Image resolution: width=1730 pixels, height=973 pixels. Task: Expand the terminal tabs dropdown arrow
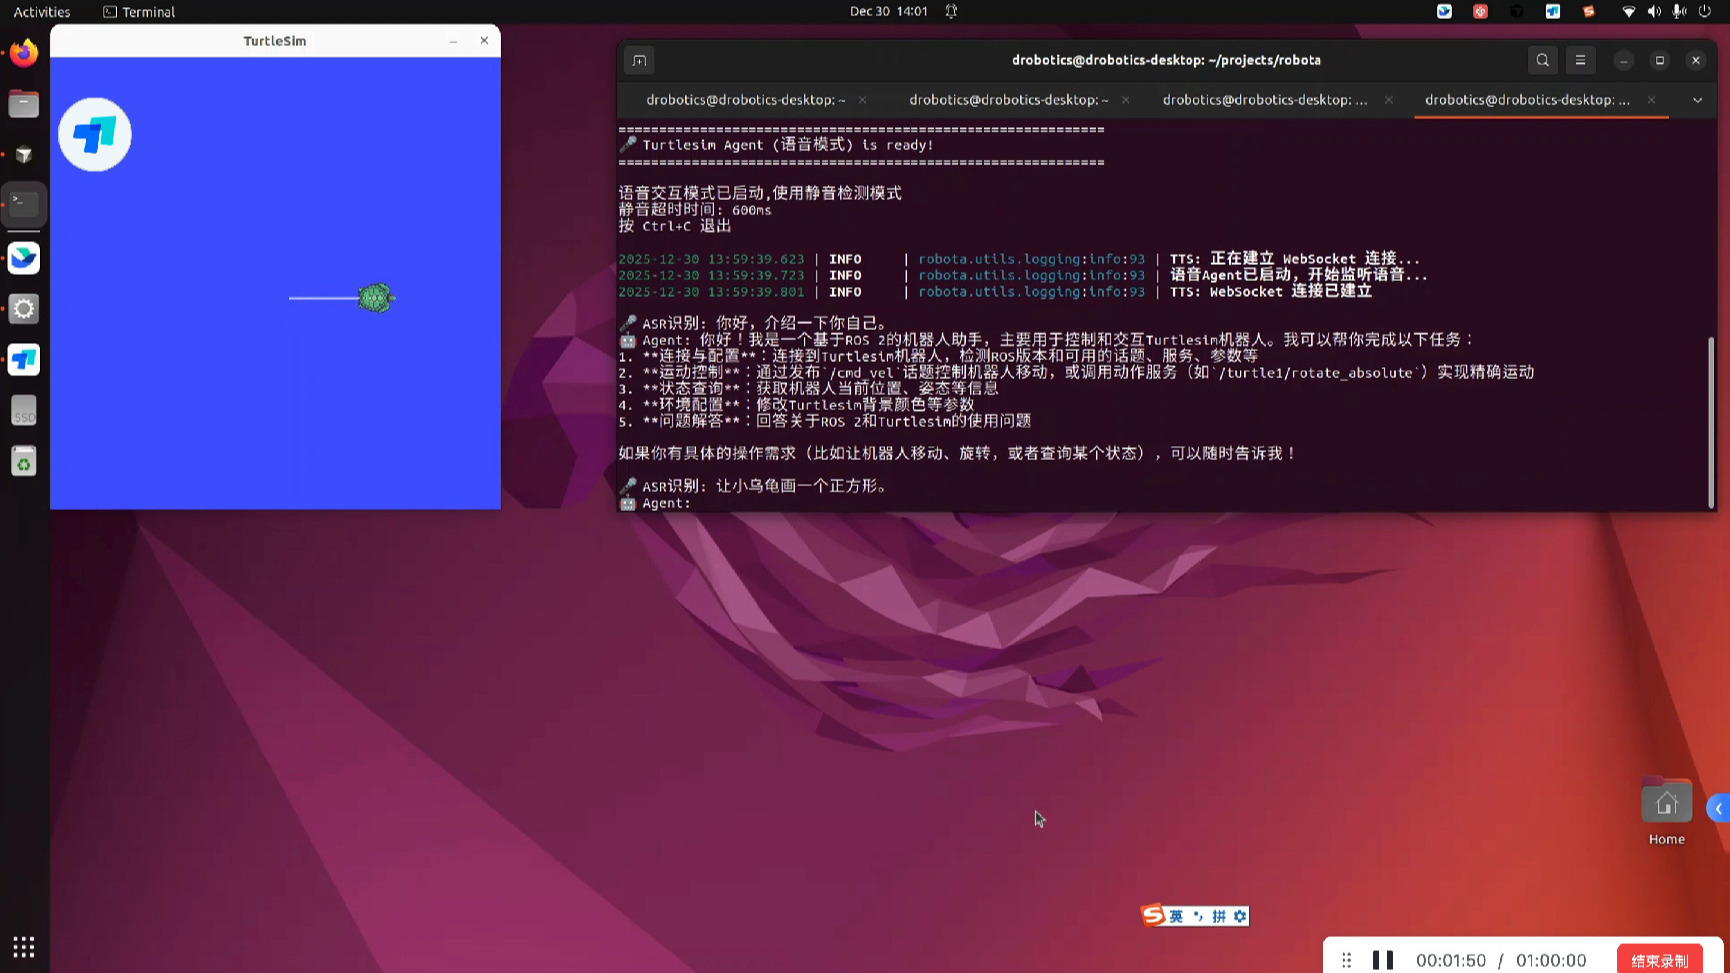coord(1697,100)
